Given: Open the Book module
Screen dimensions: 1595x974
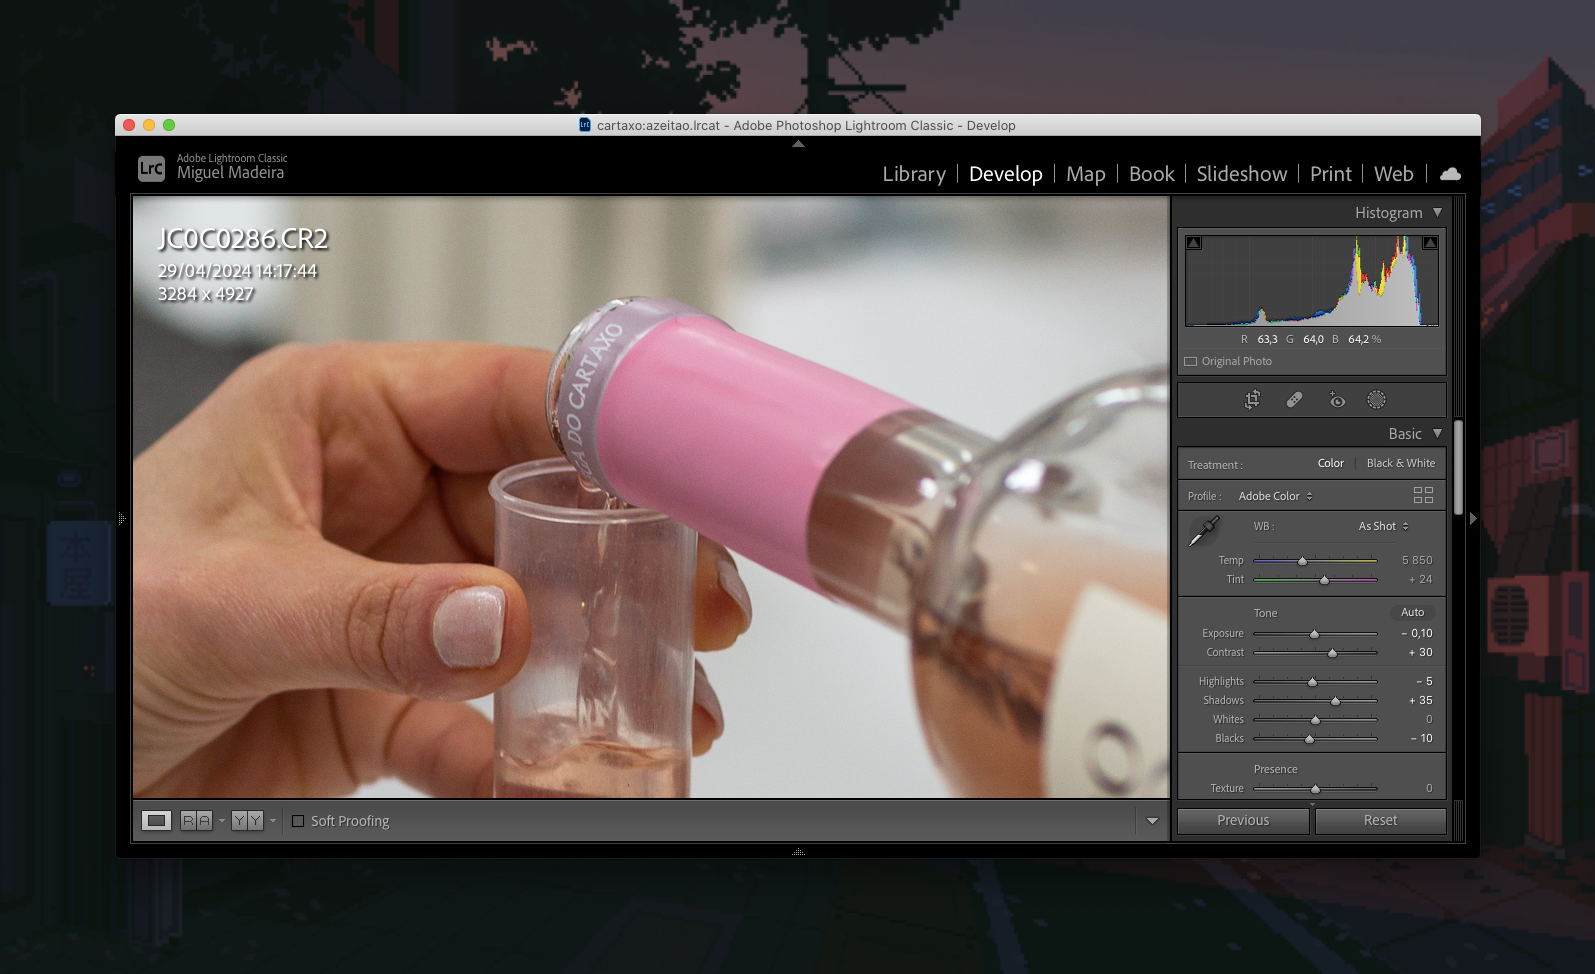Looking at the screenshot, I should click(x=1152, y=174).
